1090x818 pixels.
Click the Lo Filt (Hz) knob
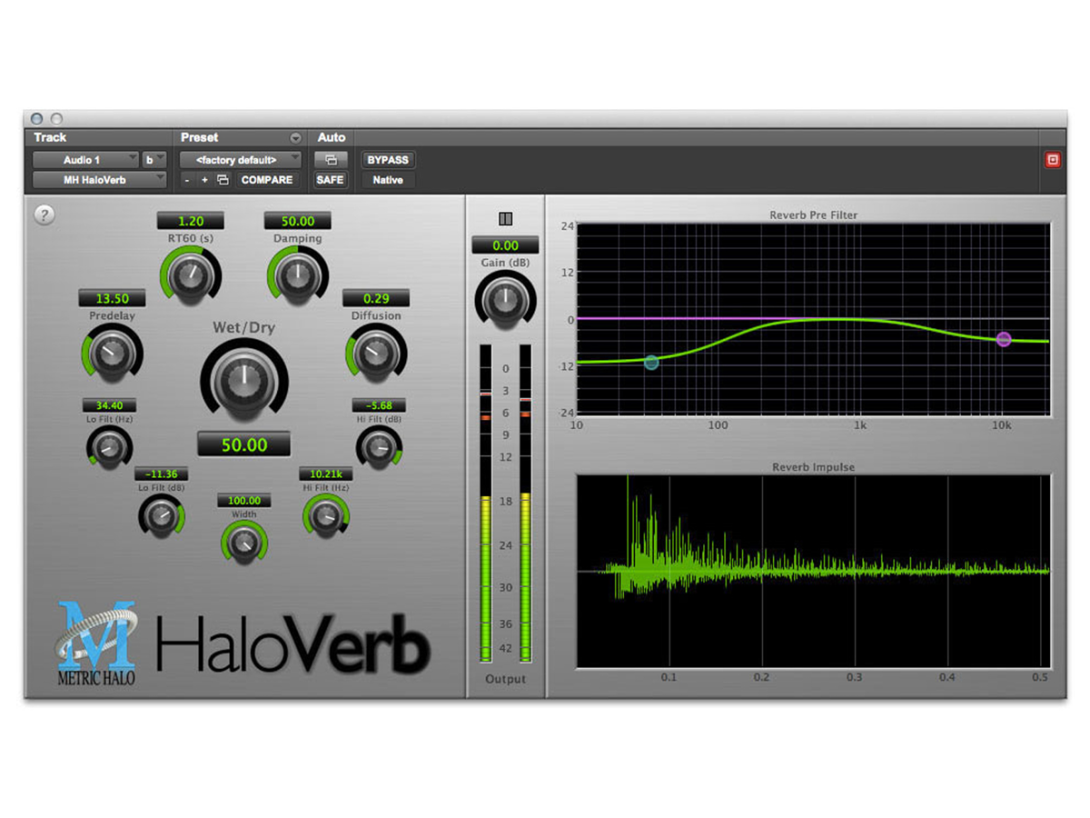(109, 447)
